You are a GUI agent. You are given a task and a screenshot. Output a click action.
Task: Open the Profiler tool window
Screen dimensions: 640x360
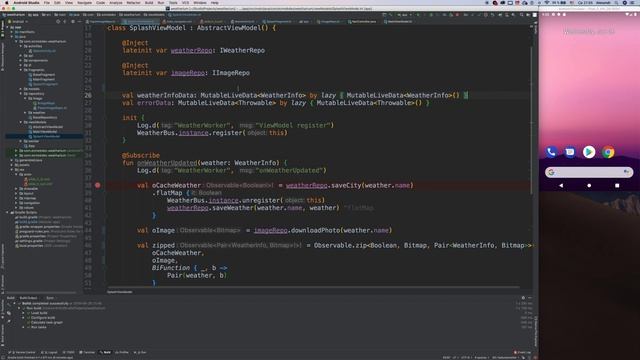(122, 352)
